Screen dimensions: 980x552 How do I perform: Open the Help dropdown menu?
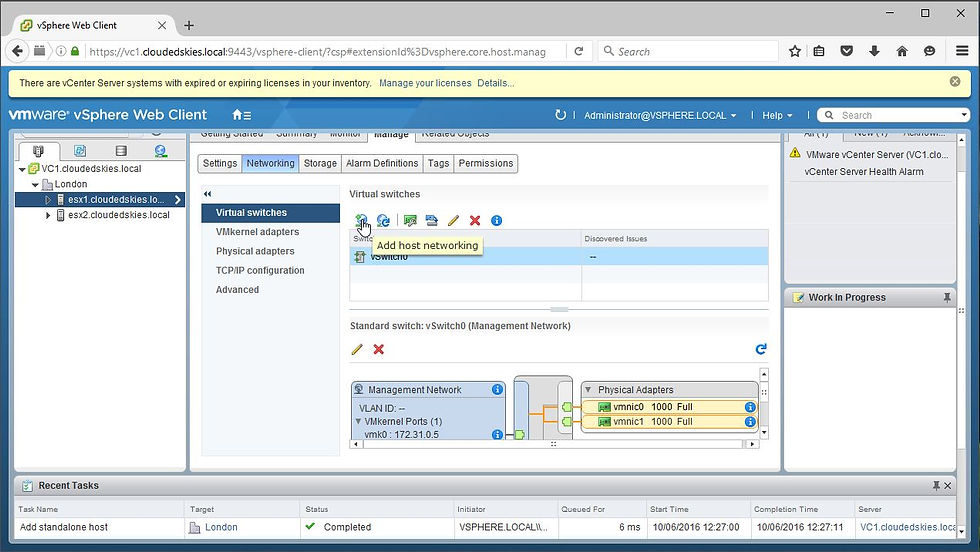(x=777, y=116)
